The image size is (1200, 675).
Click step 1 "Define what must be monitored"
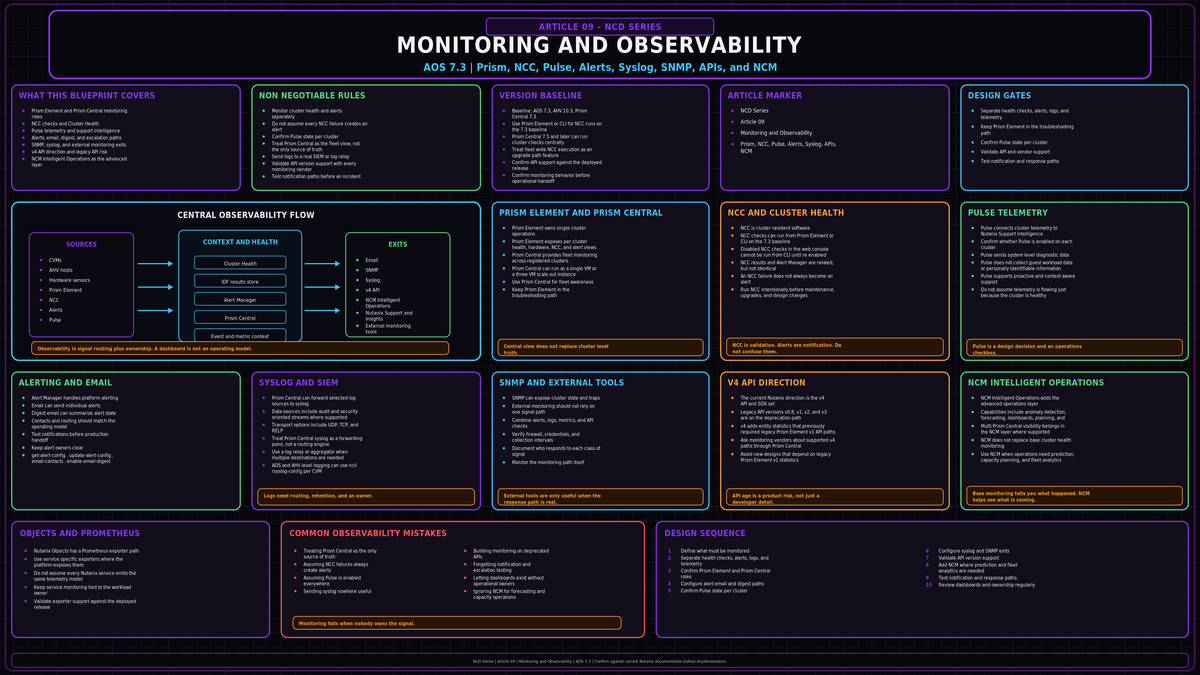point(714,550)
